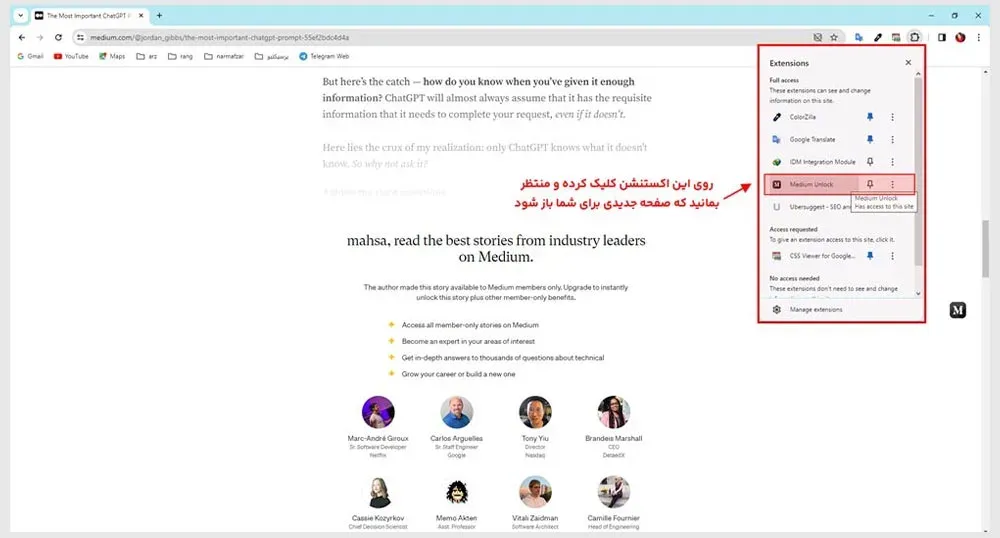Reload the Medium page

click(58, 38)
